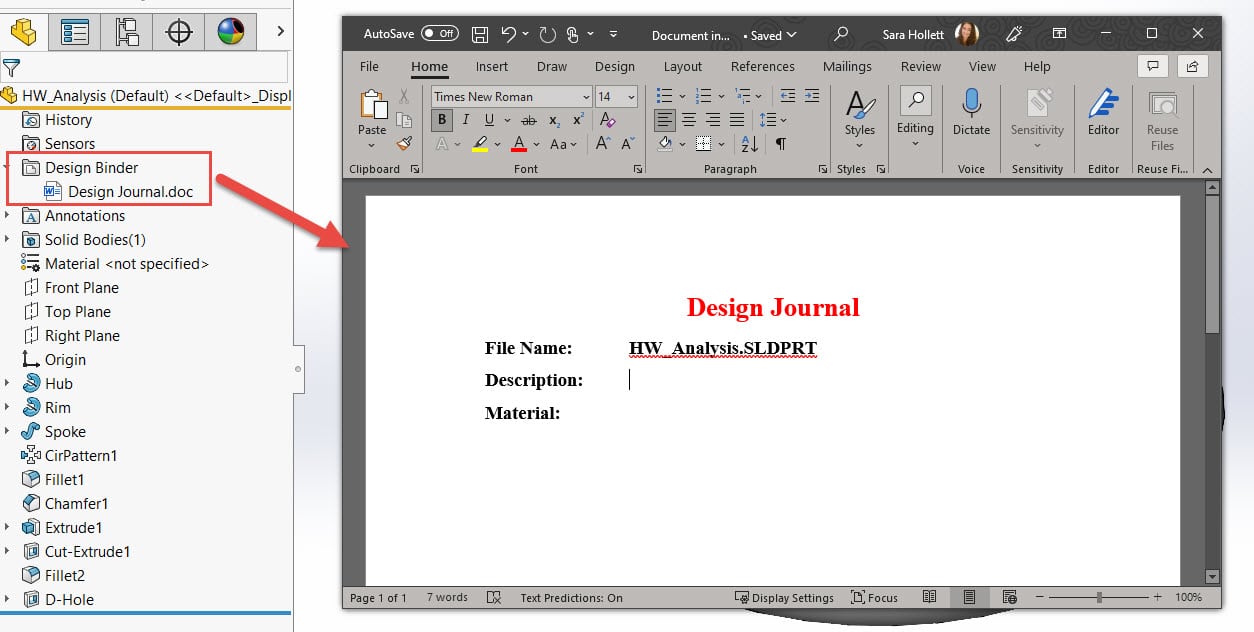Open the Dictate voice tool

[x=970, y=110]
